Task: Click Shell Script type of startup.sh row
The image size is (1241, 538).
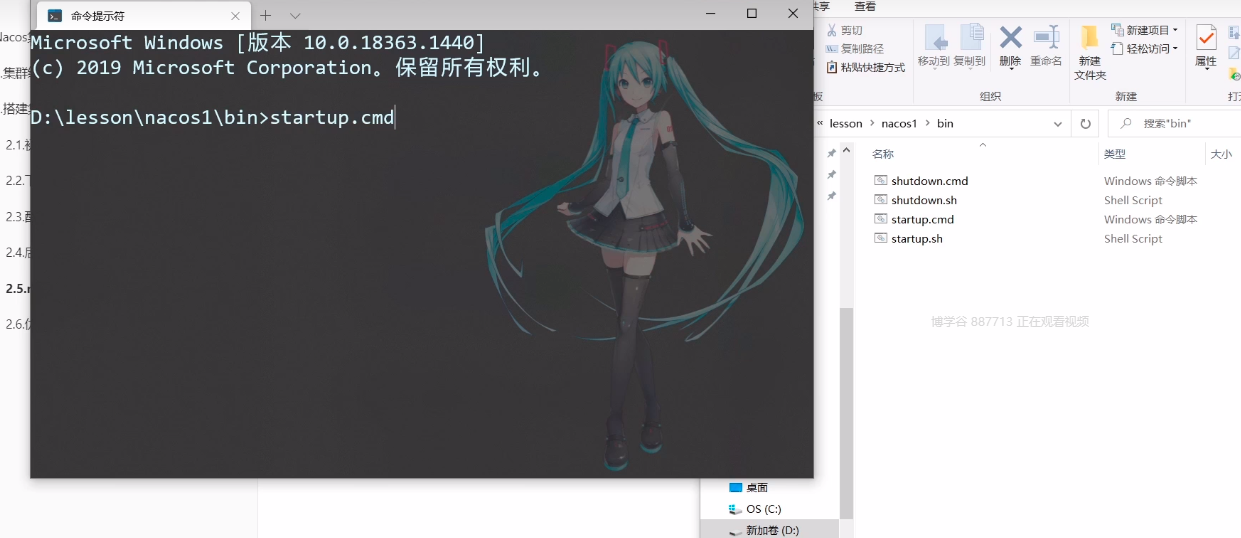Action: pyautogui.click(x=1133, y=239)
